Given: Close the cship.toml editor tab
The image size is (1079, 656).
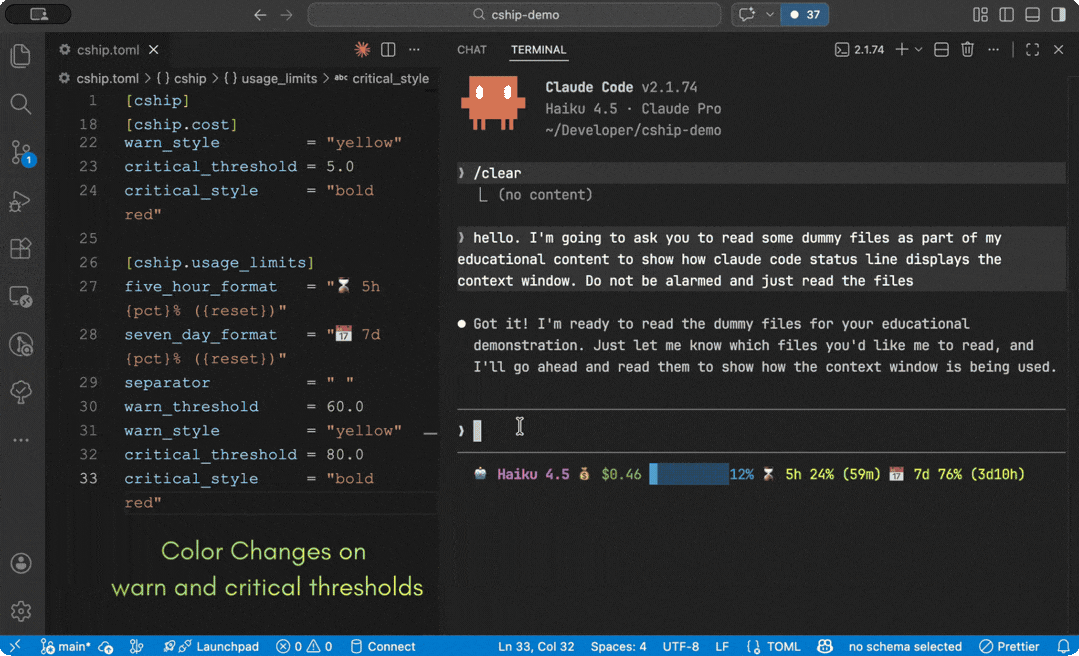Looking at the screenshot, I should tap(153, 50).
